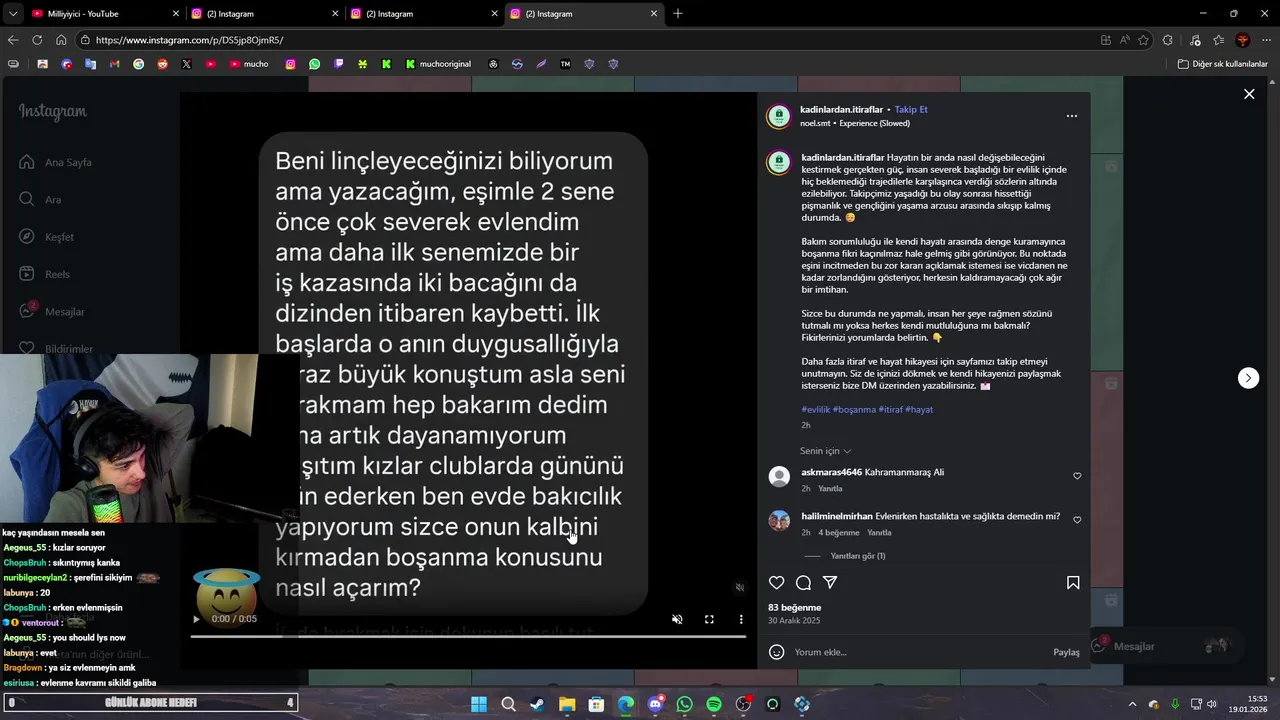Open the browser favorites list
This screenshot has height=720, width=1280.
[1218, 40]
